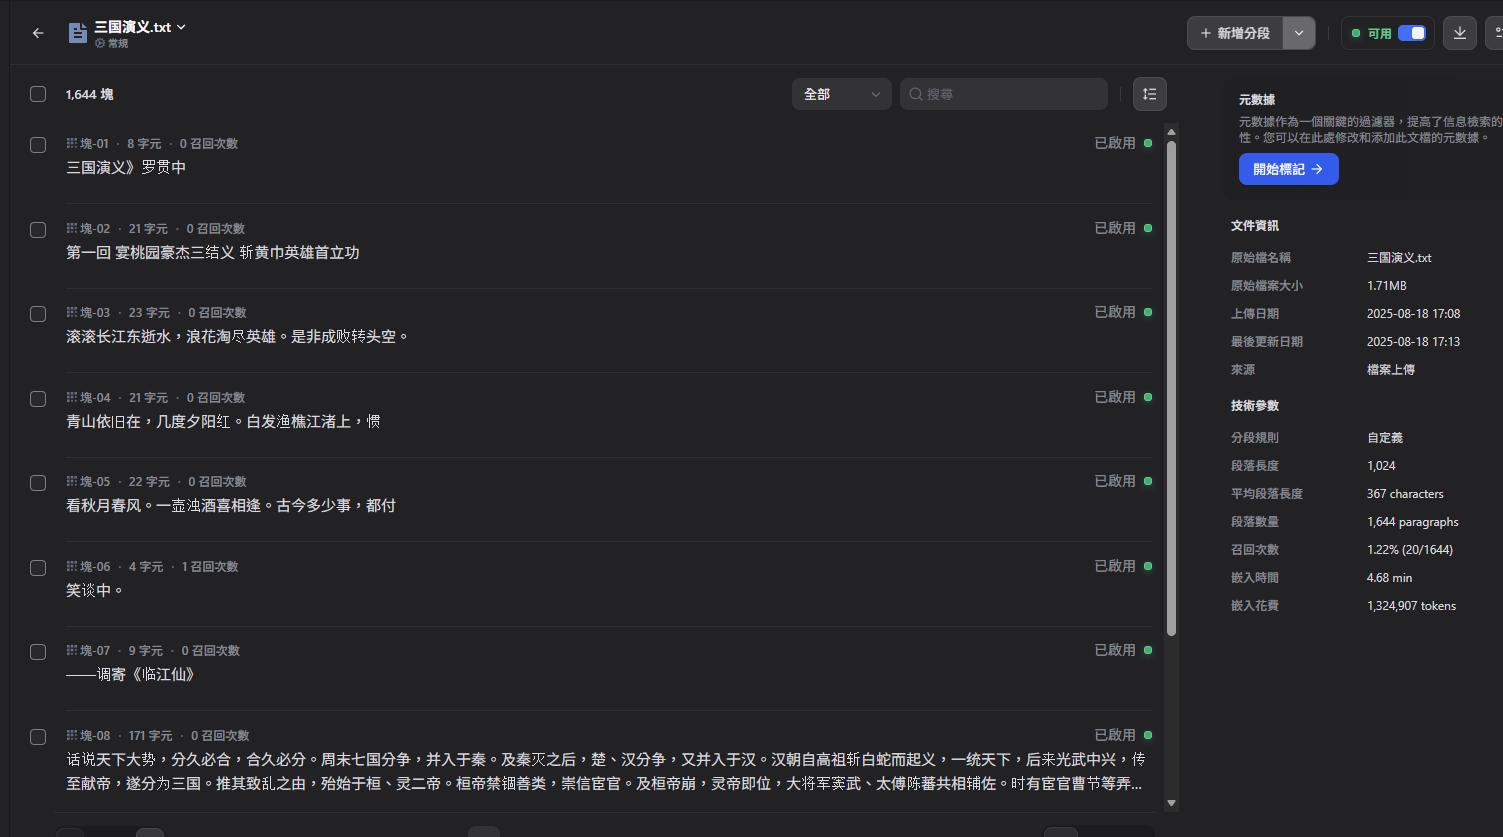Click the green enabled dot on 塊-03
Viewport: 1503px width, 837px height.
[1148, 311]
